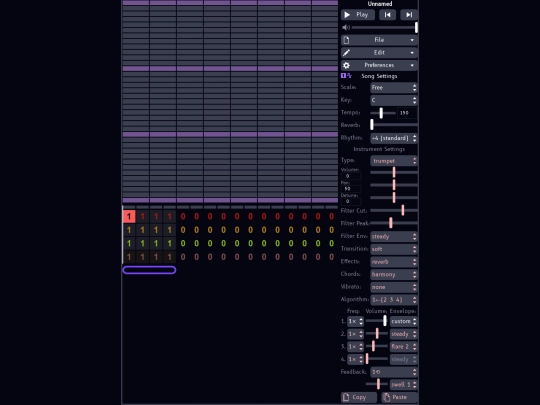The height and width of the screenshot is (405, 540).
Task: Open the Transition dropdown set to soft
Action: (394, 249)
